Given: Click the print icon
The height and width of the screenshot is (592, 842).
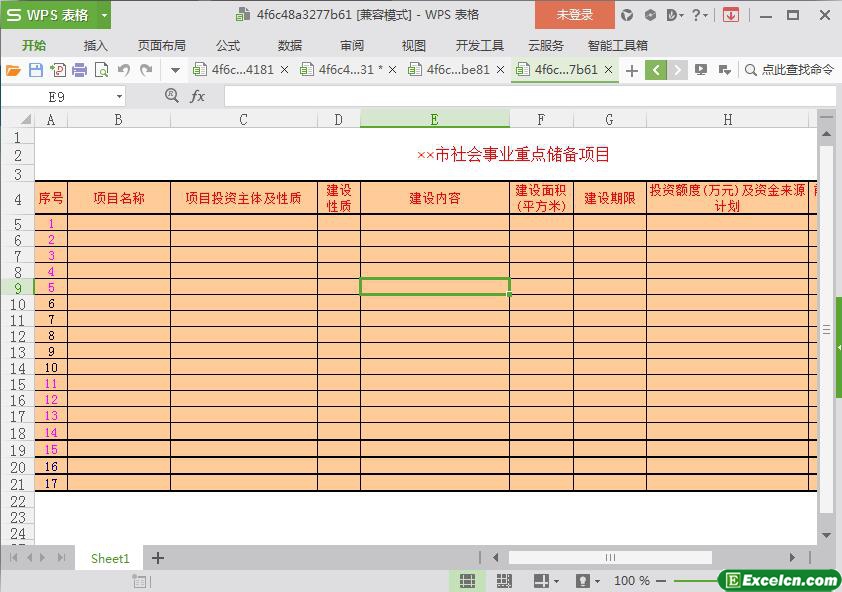Looking at the screenshot, I should pos(79,70).
